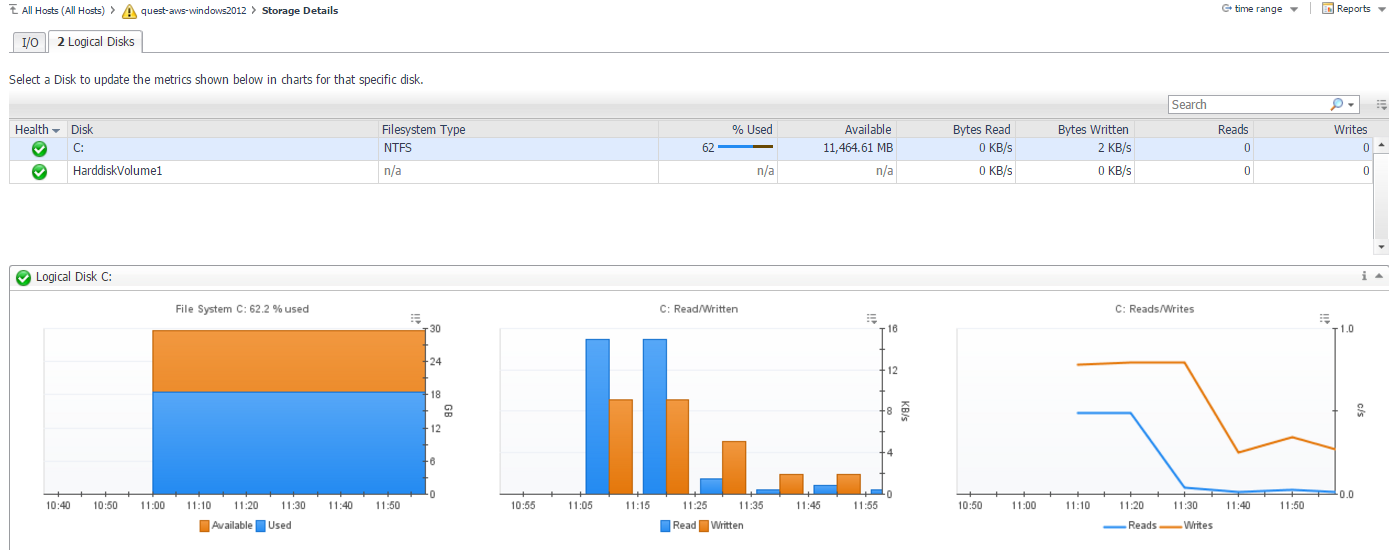
Task: Collapse the Logical Disk C: panel
Action: point(1380,276)
